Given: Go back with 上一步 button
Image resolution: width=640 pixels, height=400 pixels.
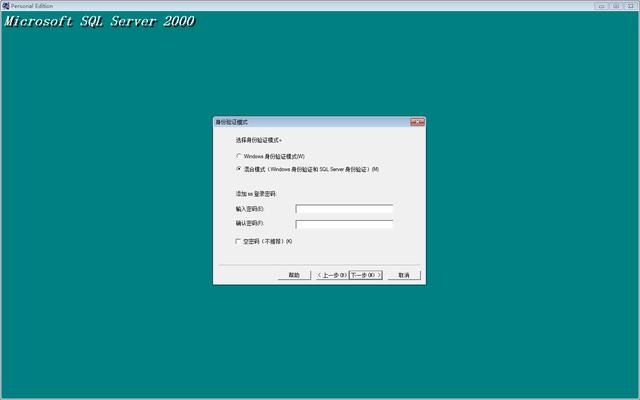Looking at the screenshot, I should 332,275.
